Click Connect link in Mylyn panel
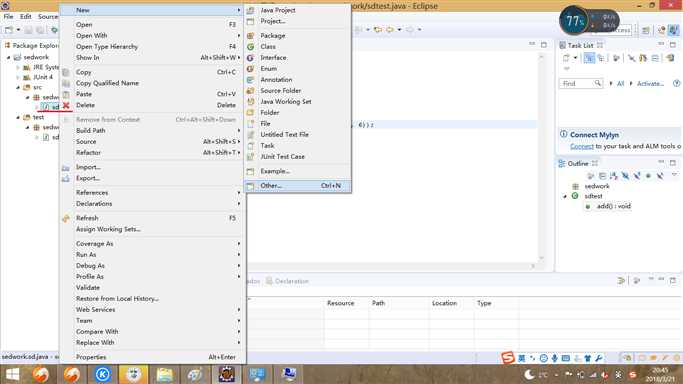The width and height of the screenshot is (683, 384). [x=582, y=146]
